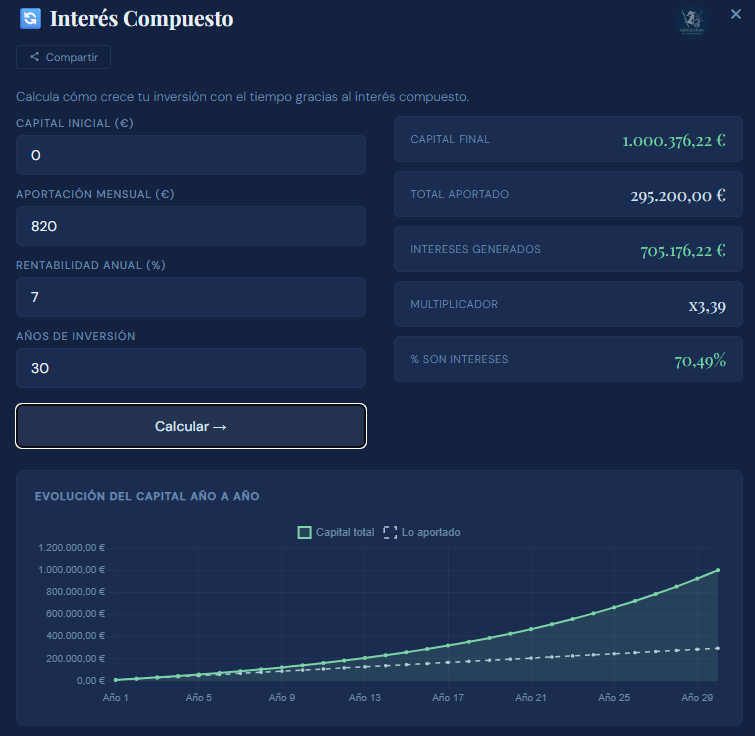Click the share icon in Compartir button
Viewport: 755px width, 736px height.
click(34, 57)
